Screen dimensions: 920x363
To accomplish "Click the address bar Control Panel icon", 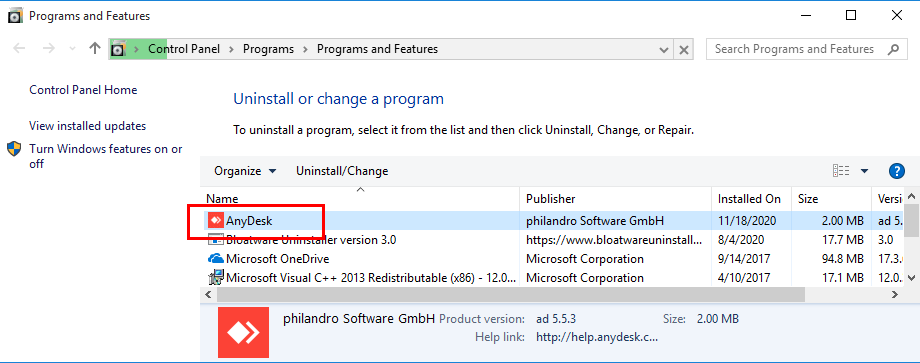I will click(119, 49).
